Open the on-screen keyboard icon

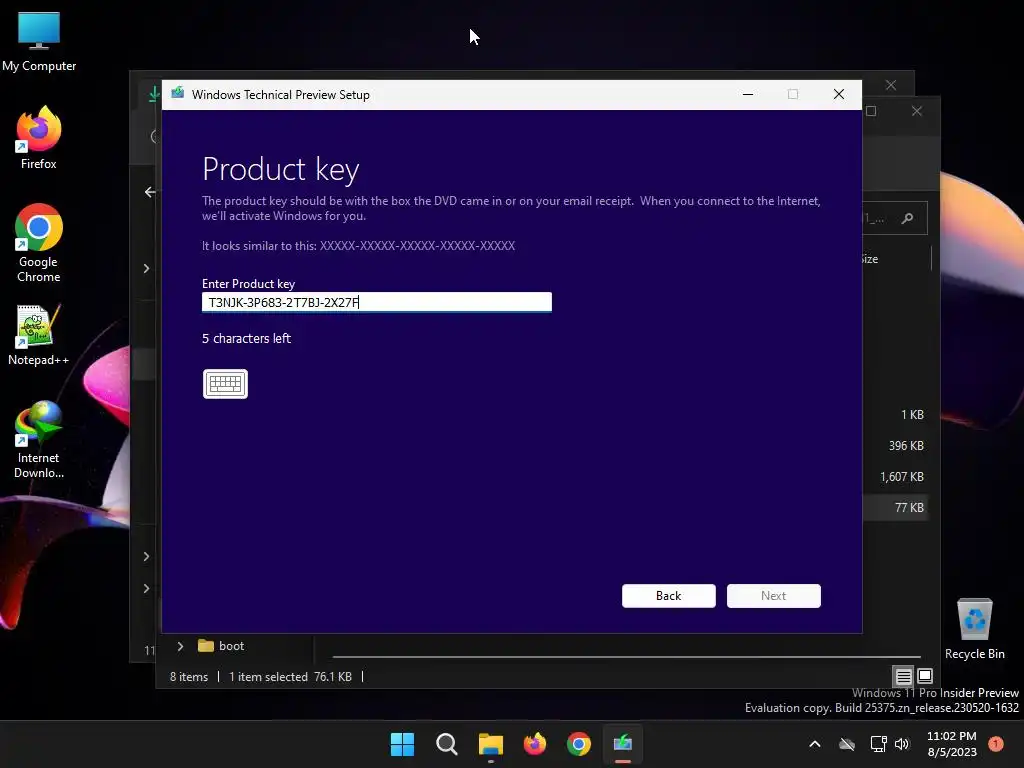click(x=225, y=384)
